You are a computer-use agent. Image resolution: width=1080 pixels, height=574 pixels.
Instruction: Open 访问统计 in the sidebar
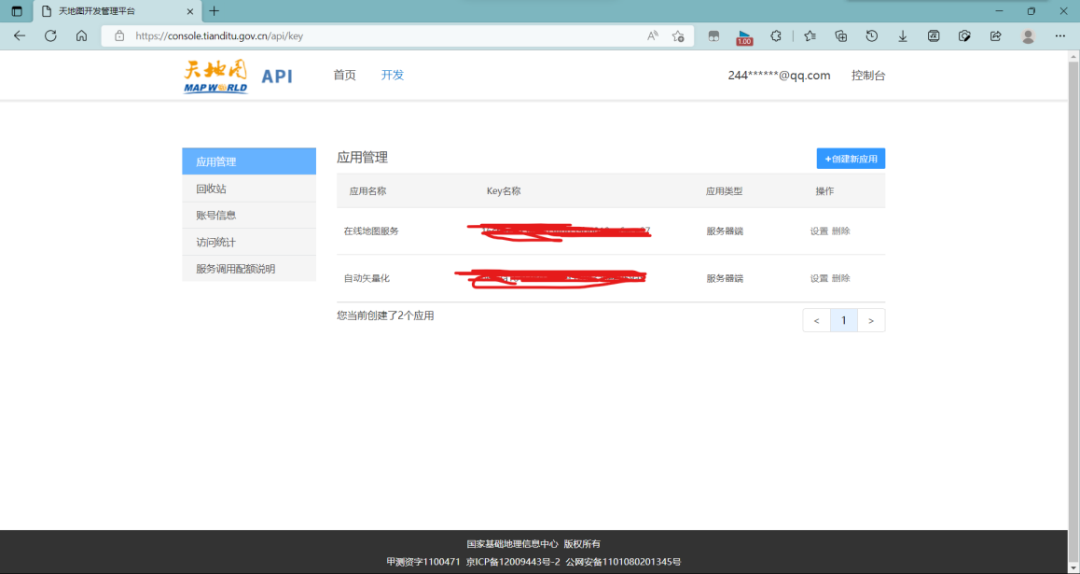point(249,242)
